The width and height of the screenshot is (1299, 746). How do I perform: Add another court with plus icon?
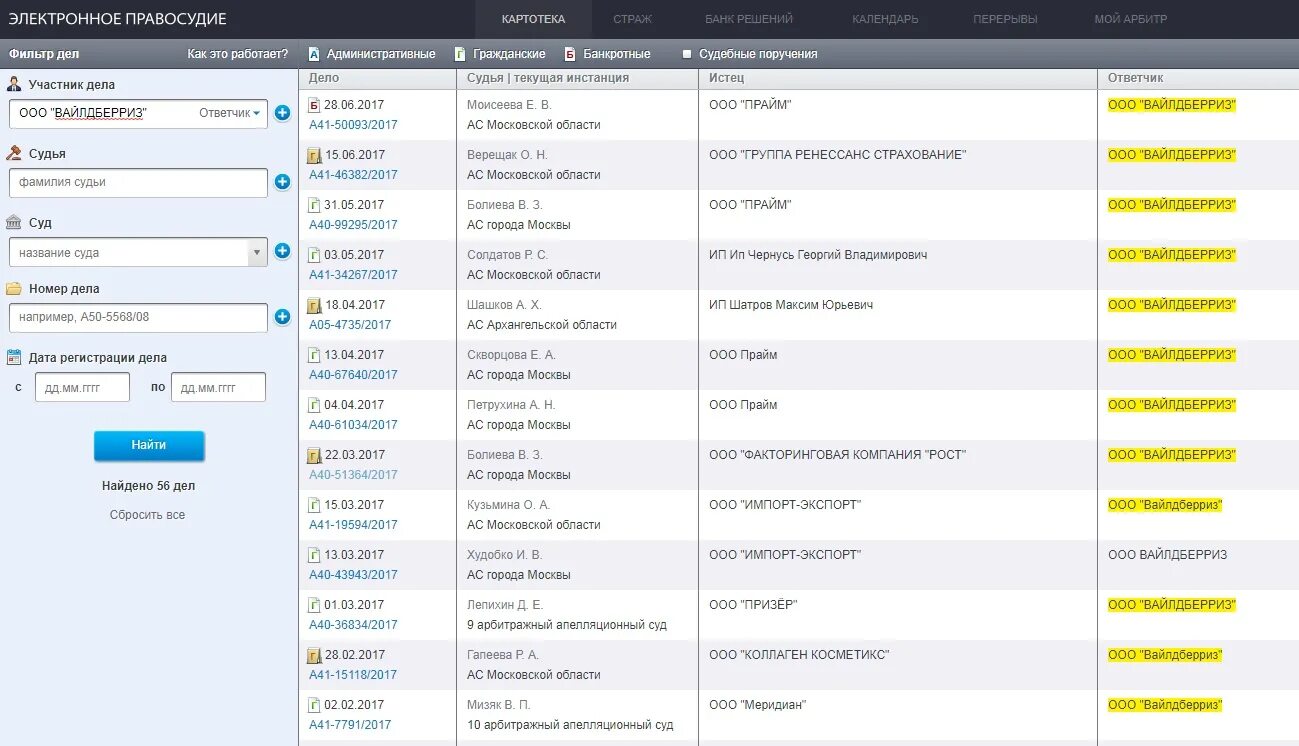click(282, 251)
